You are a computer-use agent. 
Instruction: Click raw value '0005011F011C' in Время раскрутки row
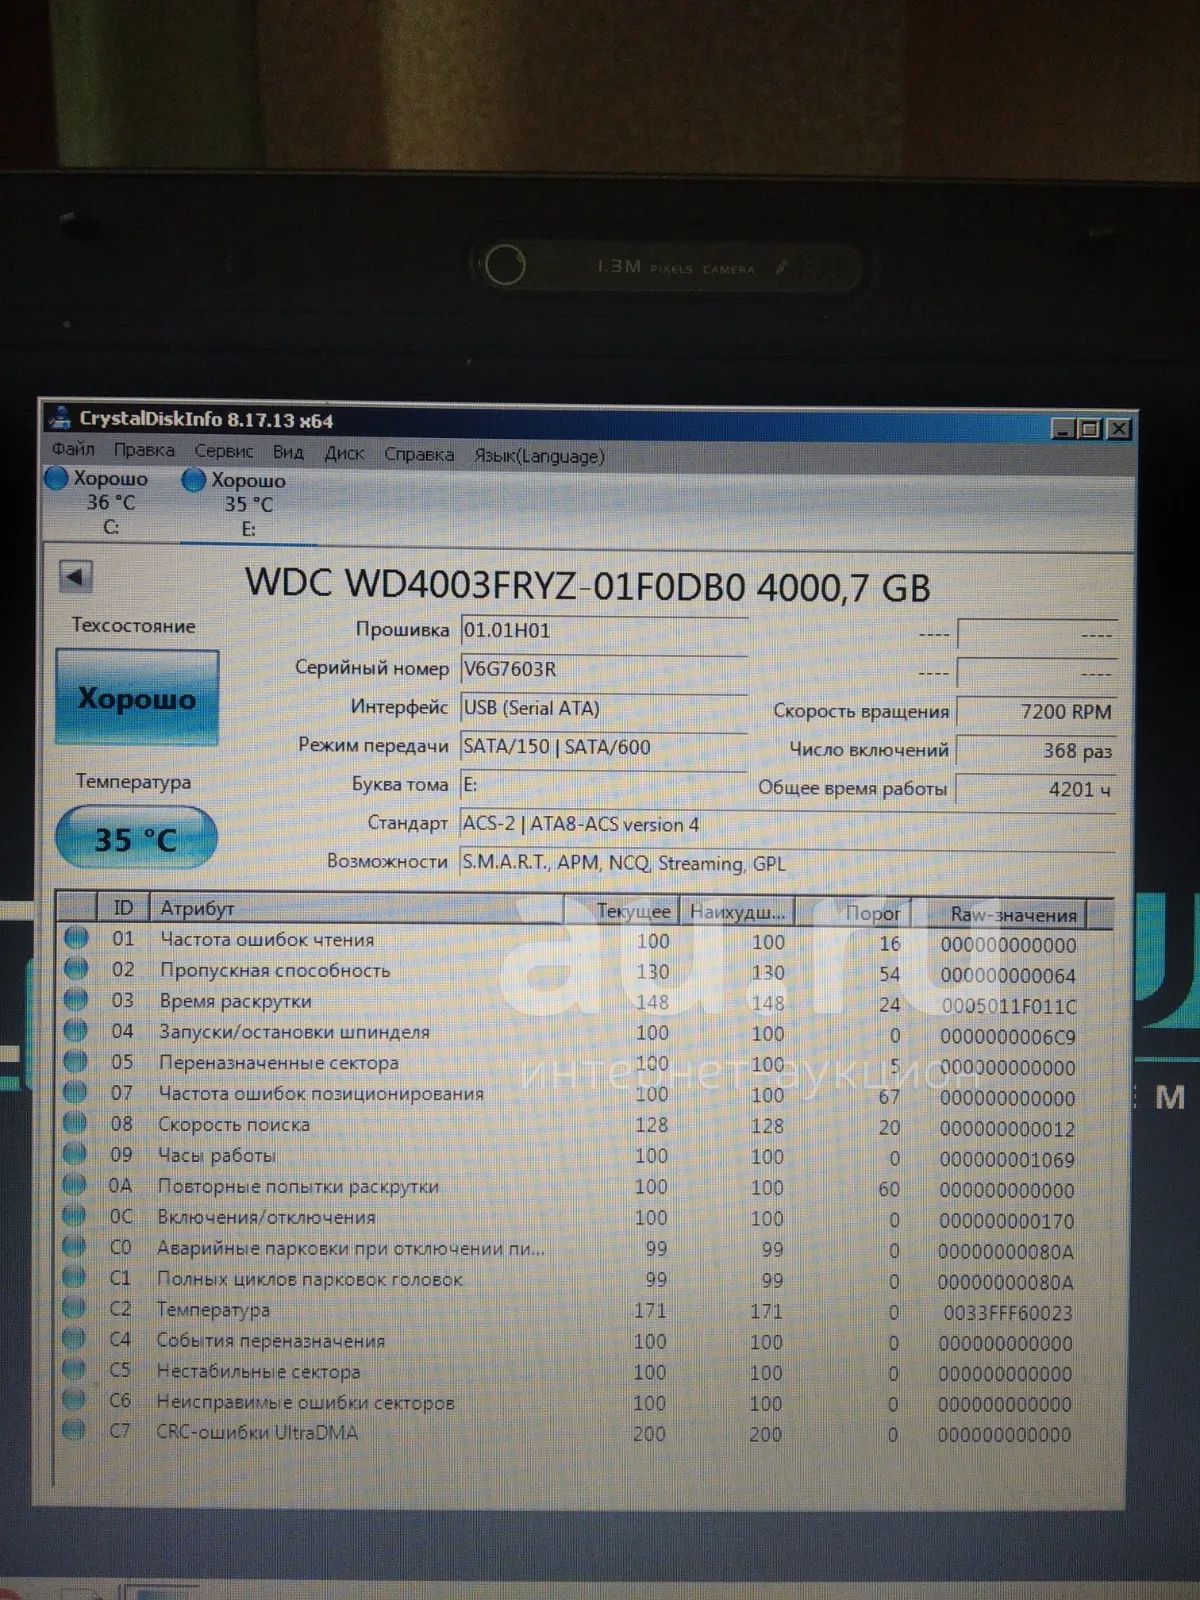[x=1009, y=1006]
